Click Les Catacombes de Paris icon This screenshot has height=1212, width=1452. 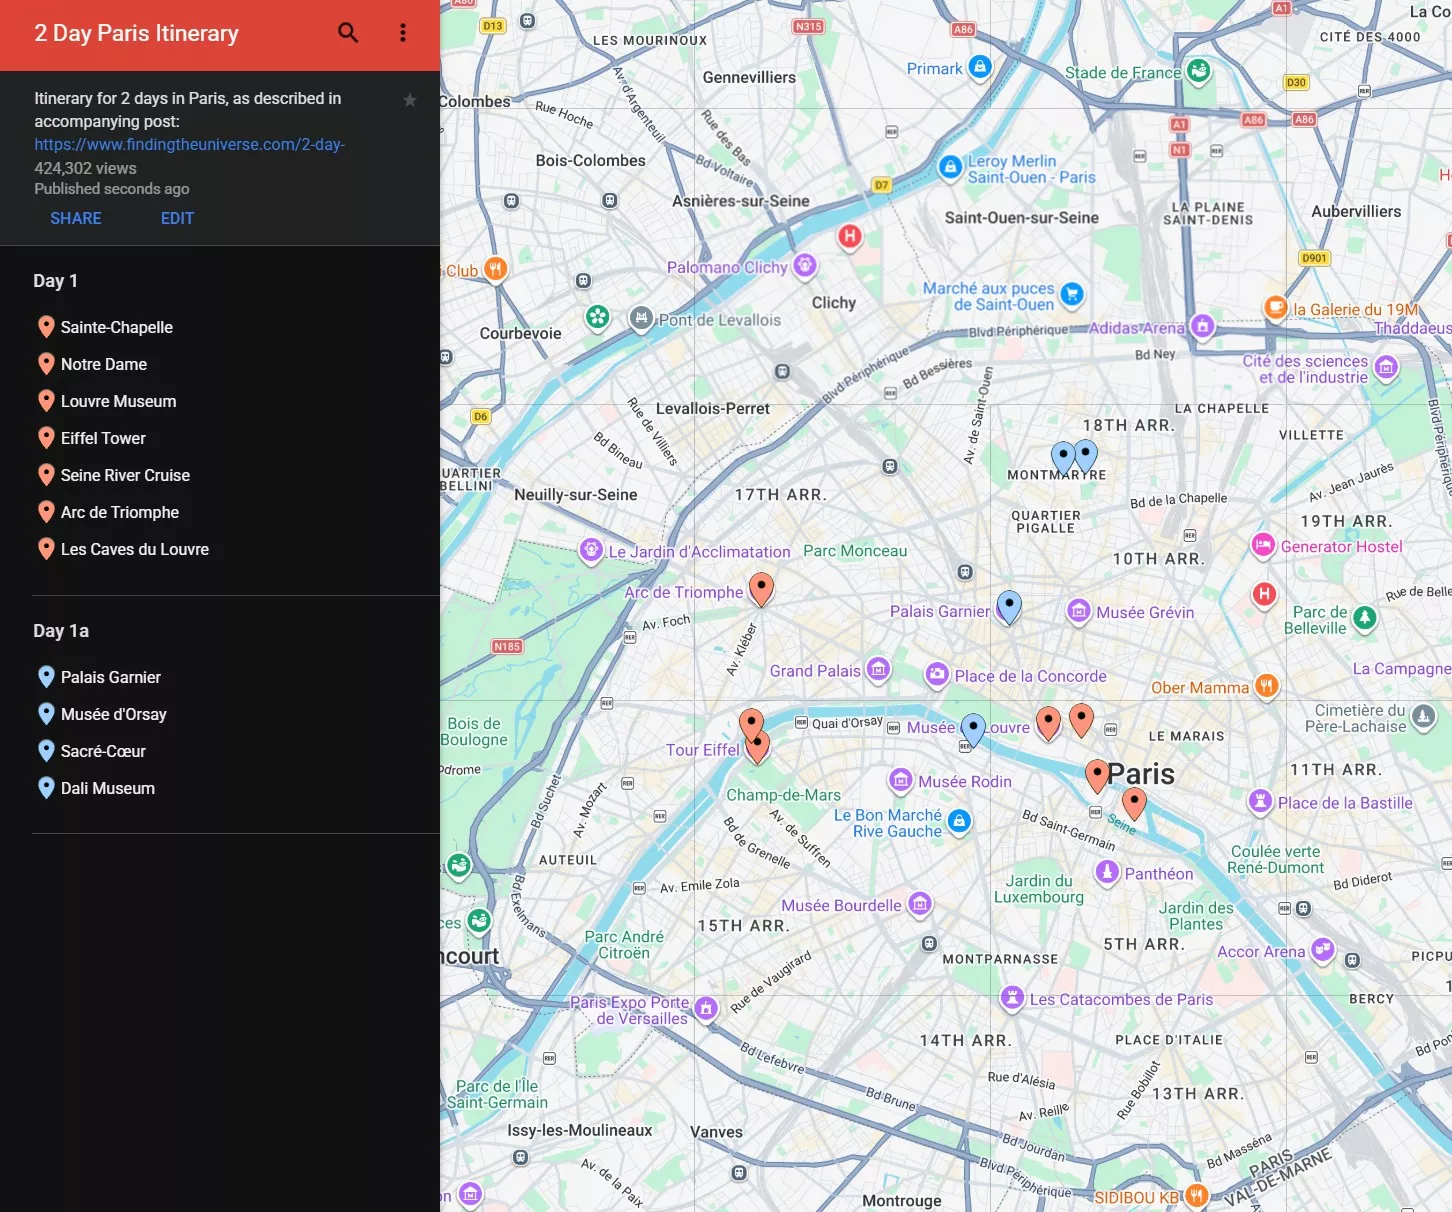(1012, 998)
